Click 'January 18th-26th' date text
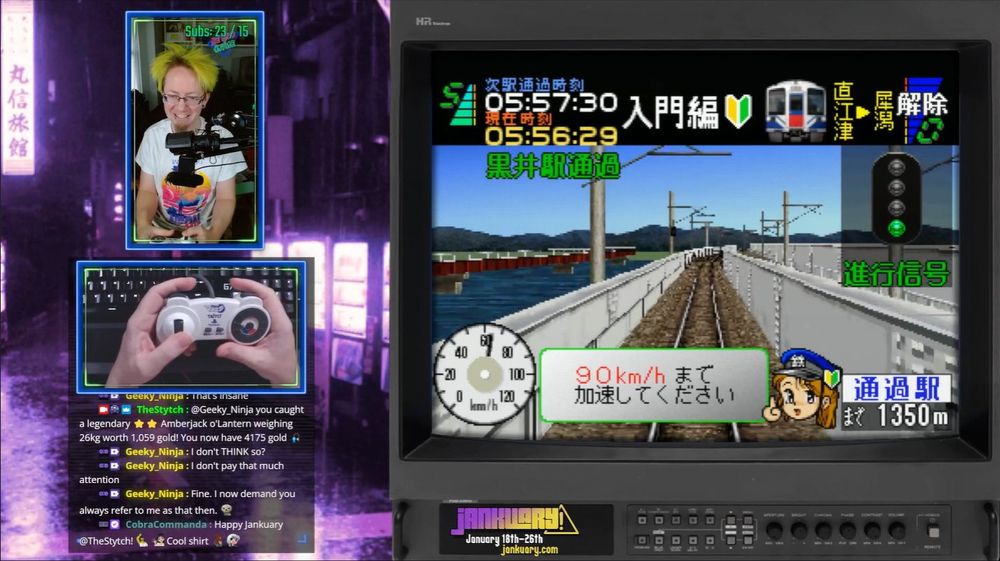This screenshot has height=561, width=1000. [504, 538]
